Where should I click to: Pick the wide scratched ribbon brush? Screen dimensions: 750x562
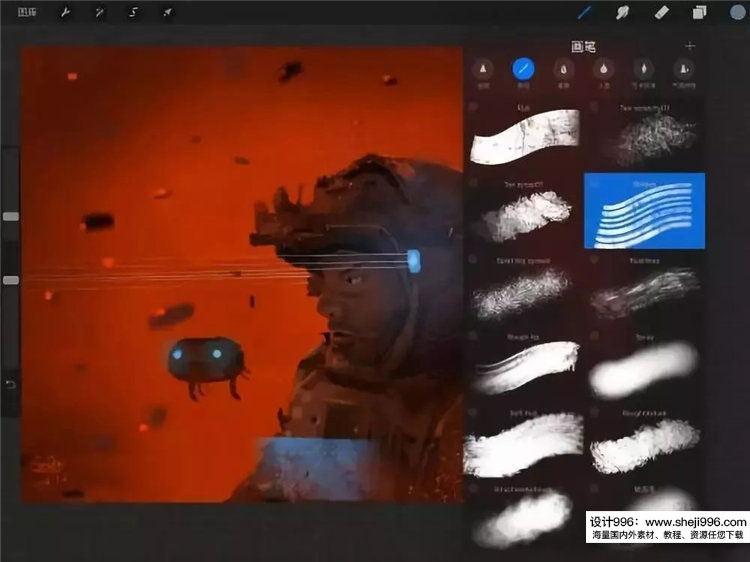click(524, 135)
